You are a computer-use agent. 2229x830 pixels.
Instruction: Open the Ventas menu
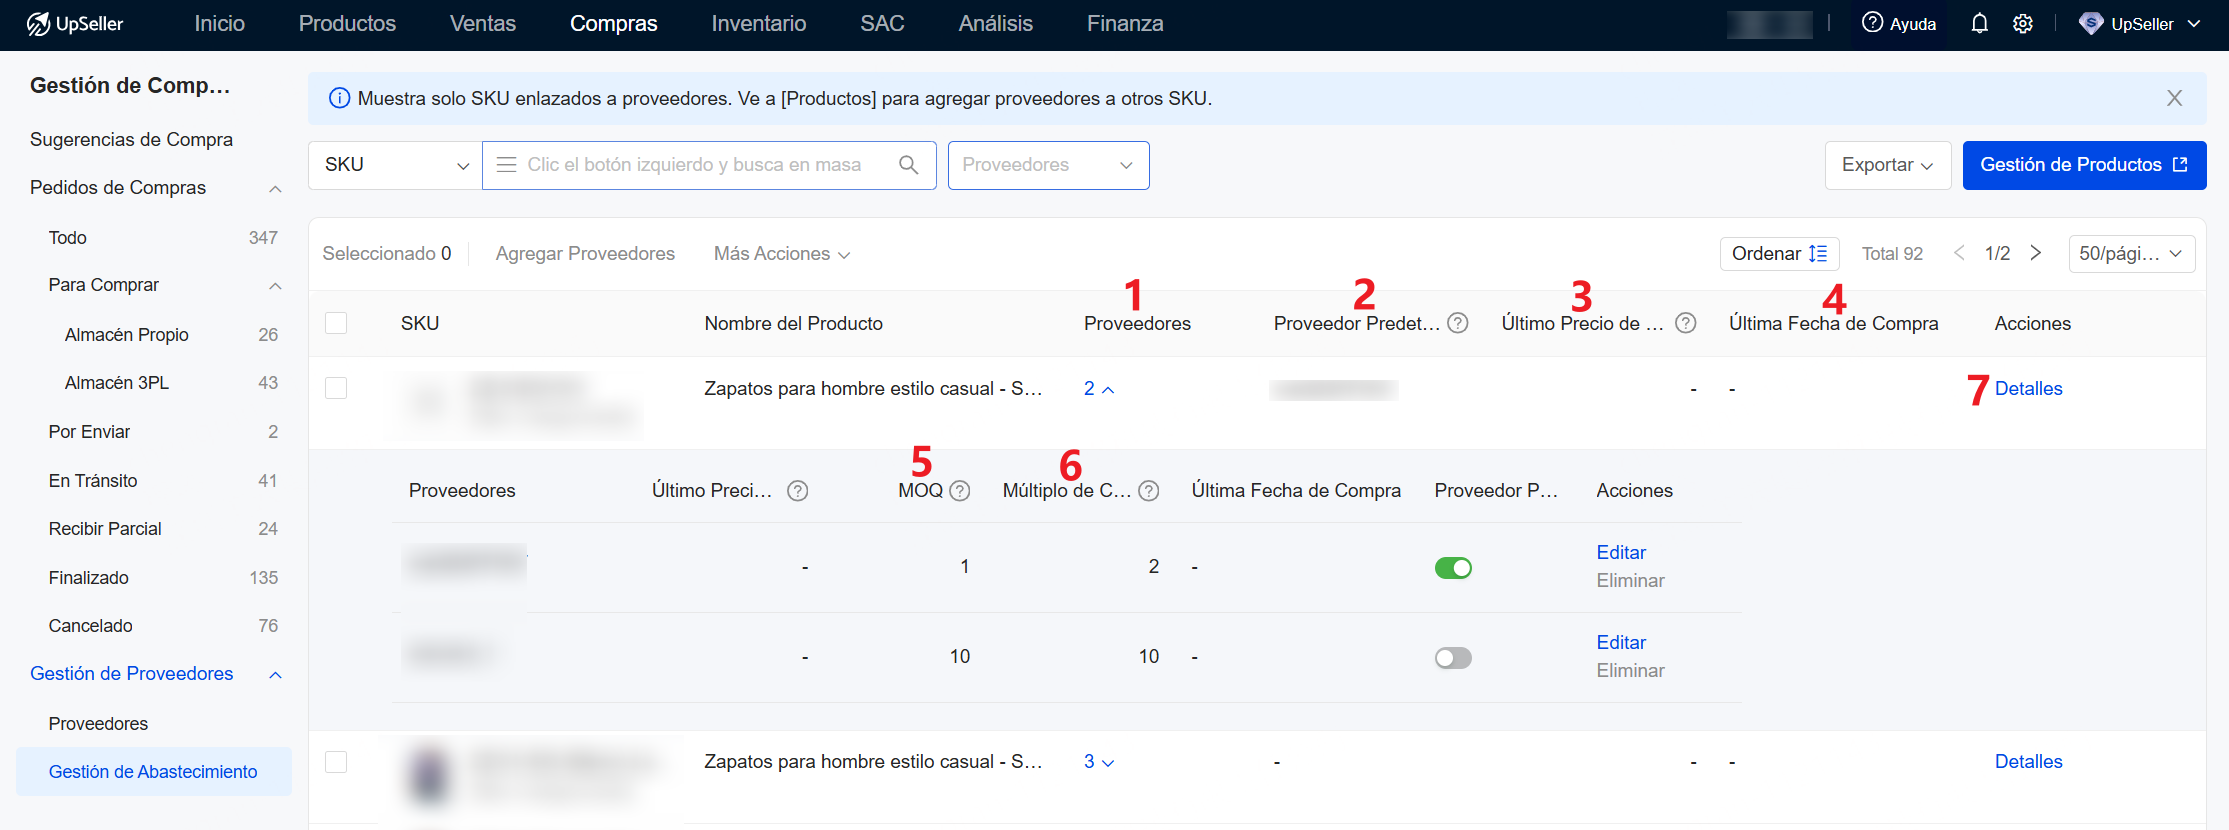[483, 24]
